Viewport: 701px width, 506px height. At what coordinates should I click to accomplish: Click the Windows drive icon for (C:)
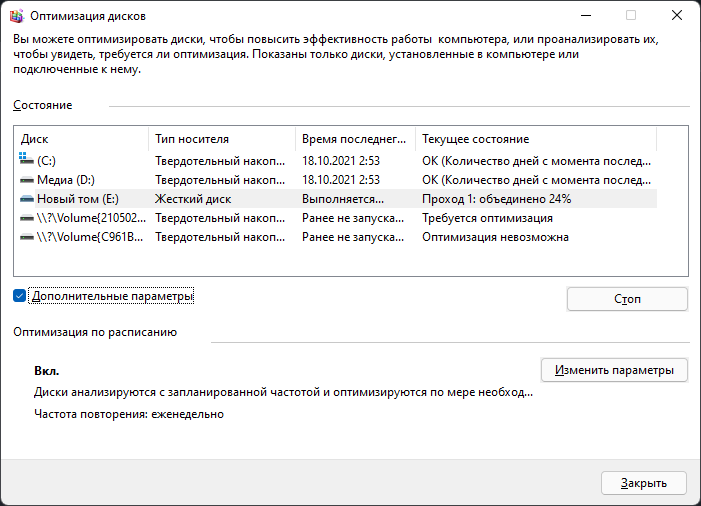click(26, 159)
